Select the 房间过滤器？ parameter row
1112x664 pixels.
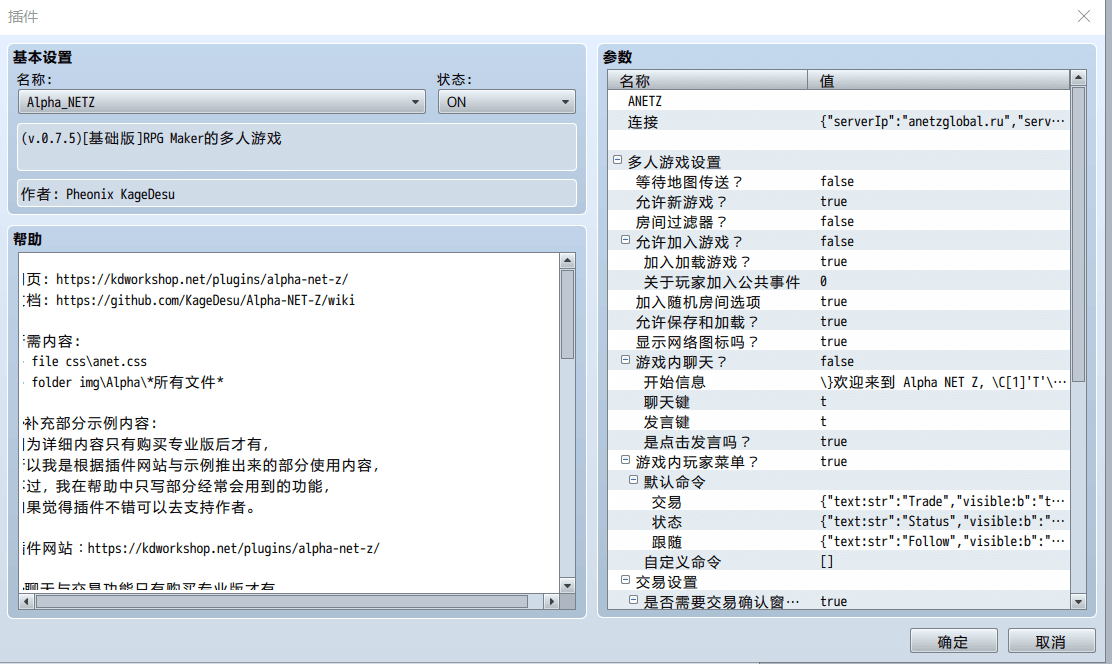pos(839,221)
